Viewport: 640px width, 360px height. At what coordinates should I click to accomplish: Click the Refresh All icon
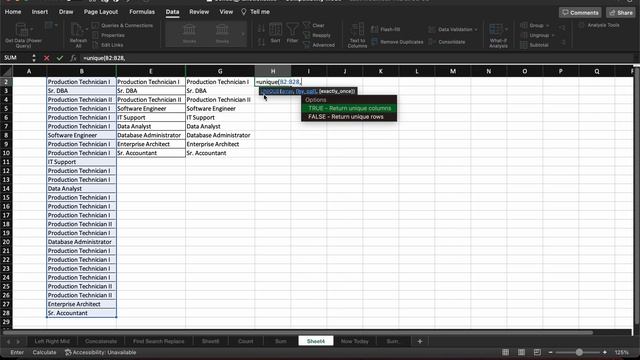(x=78, y=35)
